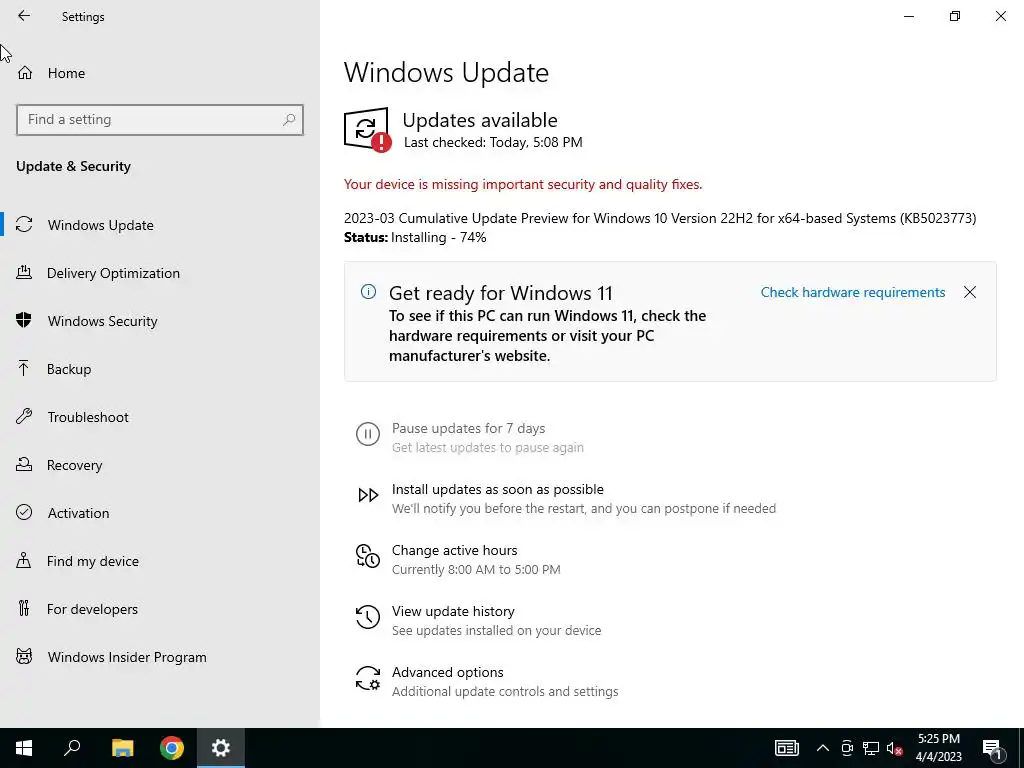Click the Status: Installing - 74% text

tap(415, 237)
